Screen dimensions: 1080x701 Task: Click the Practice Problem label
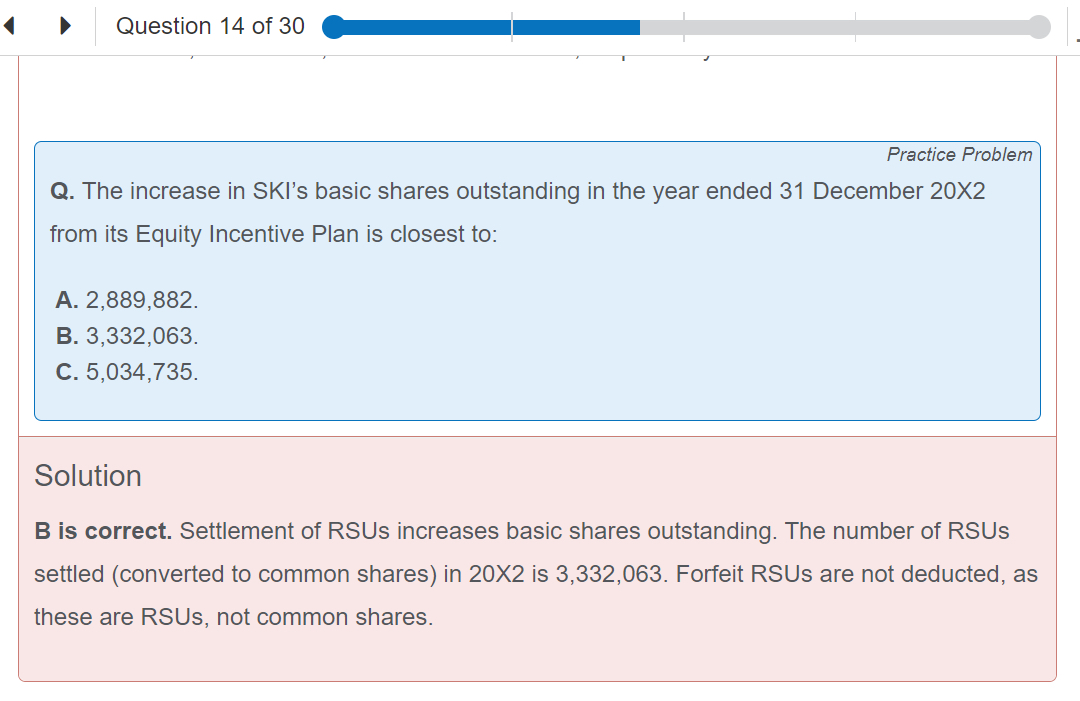(x=959, y=154)
